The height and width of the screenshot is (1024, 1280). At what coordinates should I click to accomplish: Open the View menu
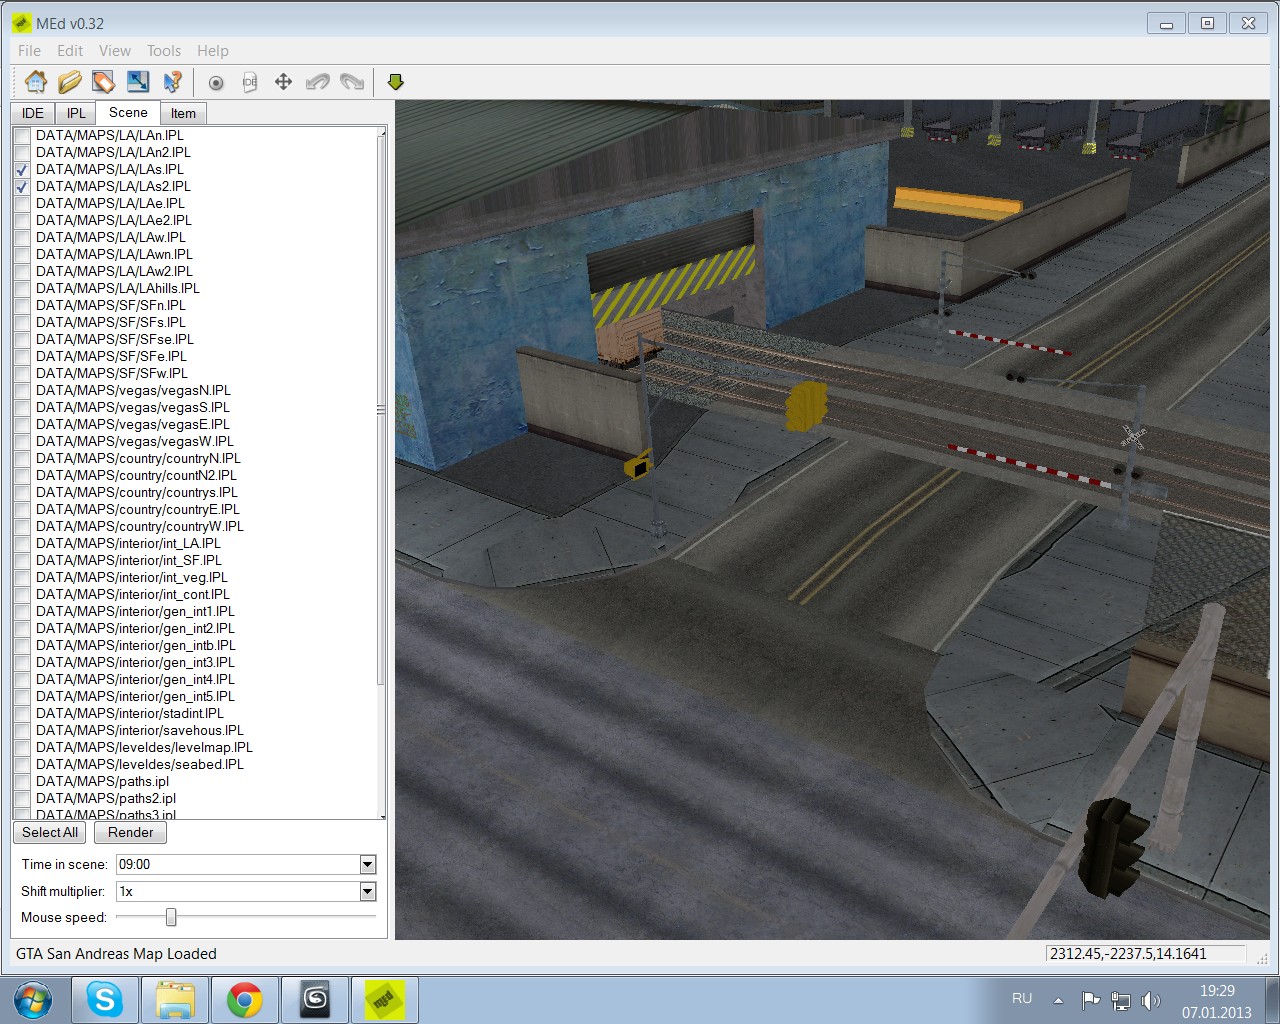115,50
